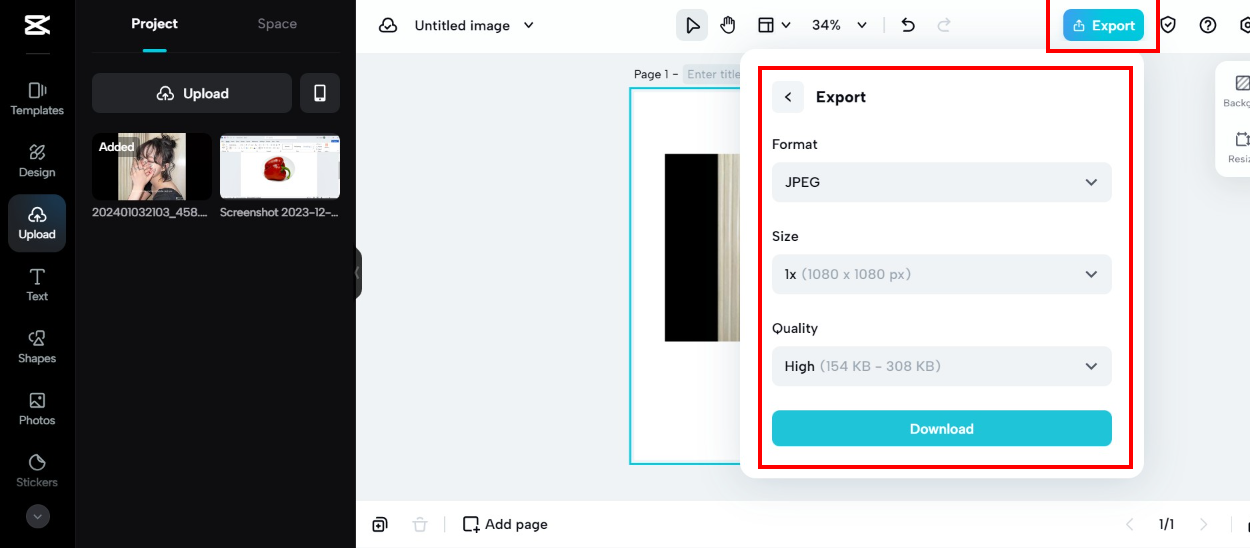Go to previous page arrow

[1130, 524]
